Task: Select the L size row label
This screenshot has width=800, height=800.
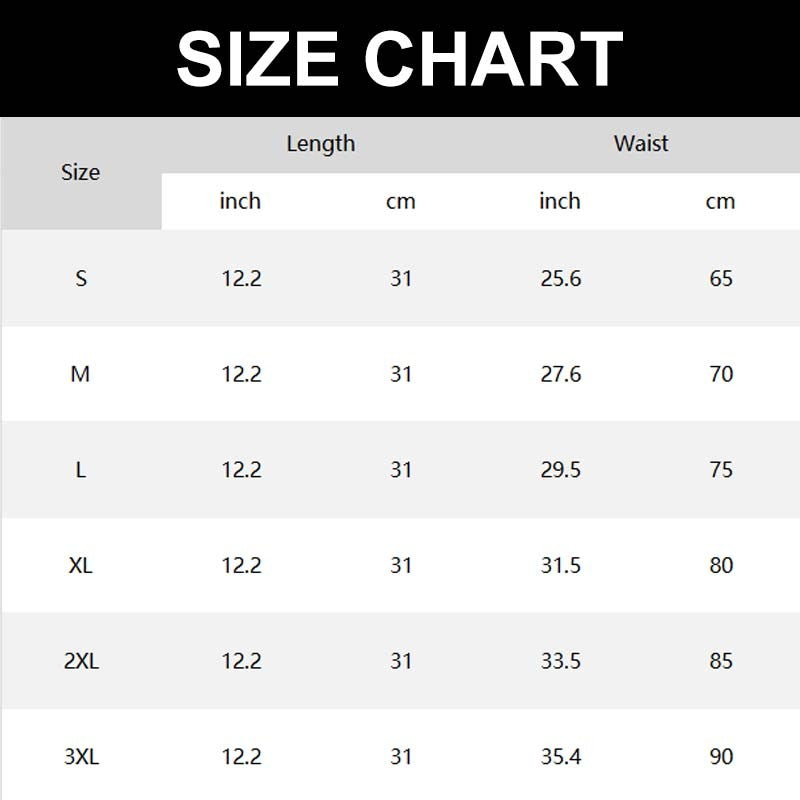Action: click(81, 470)
